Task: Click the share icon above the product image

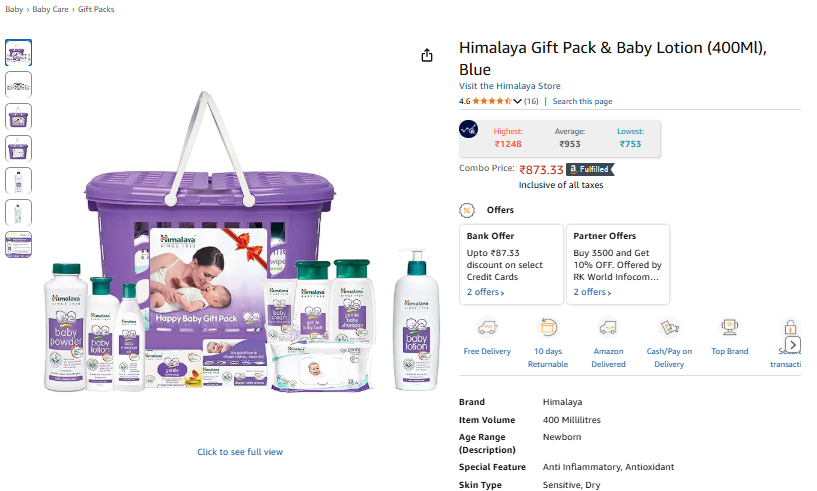Action: [427, 55]
